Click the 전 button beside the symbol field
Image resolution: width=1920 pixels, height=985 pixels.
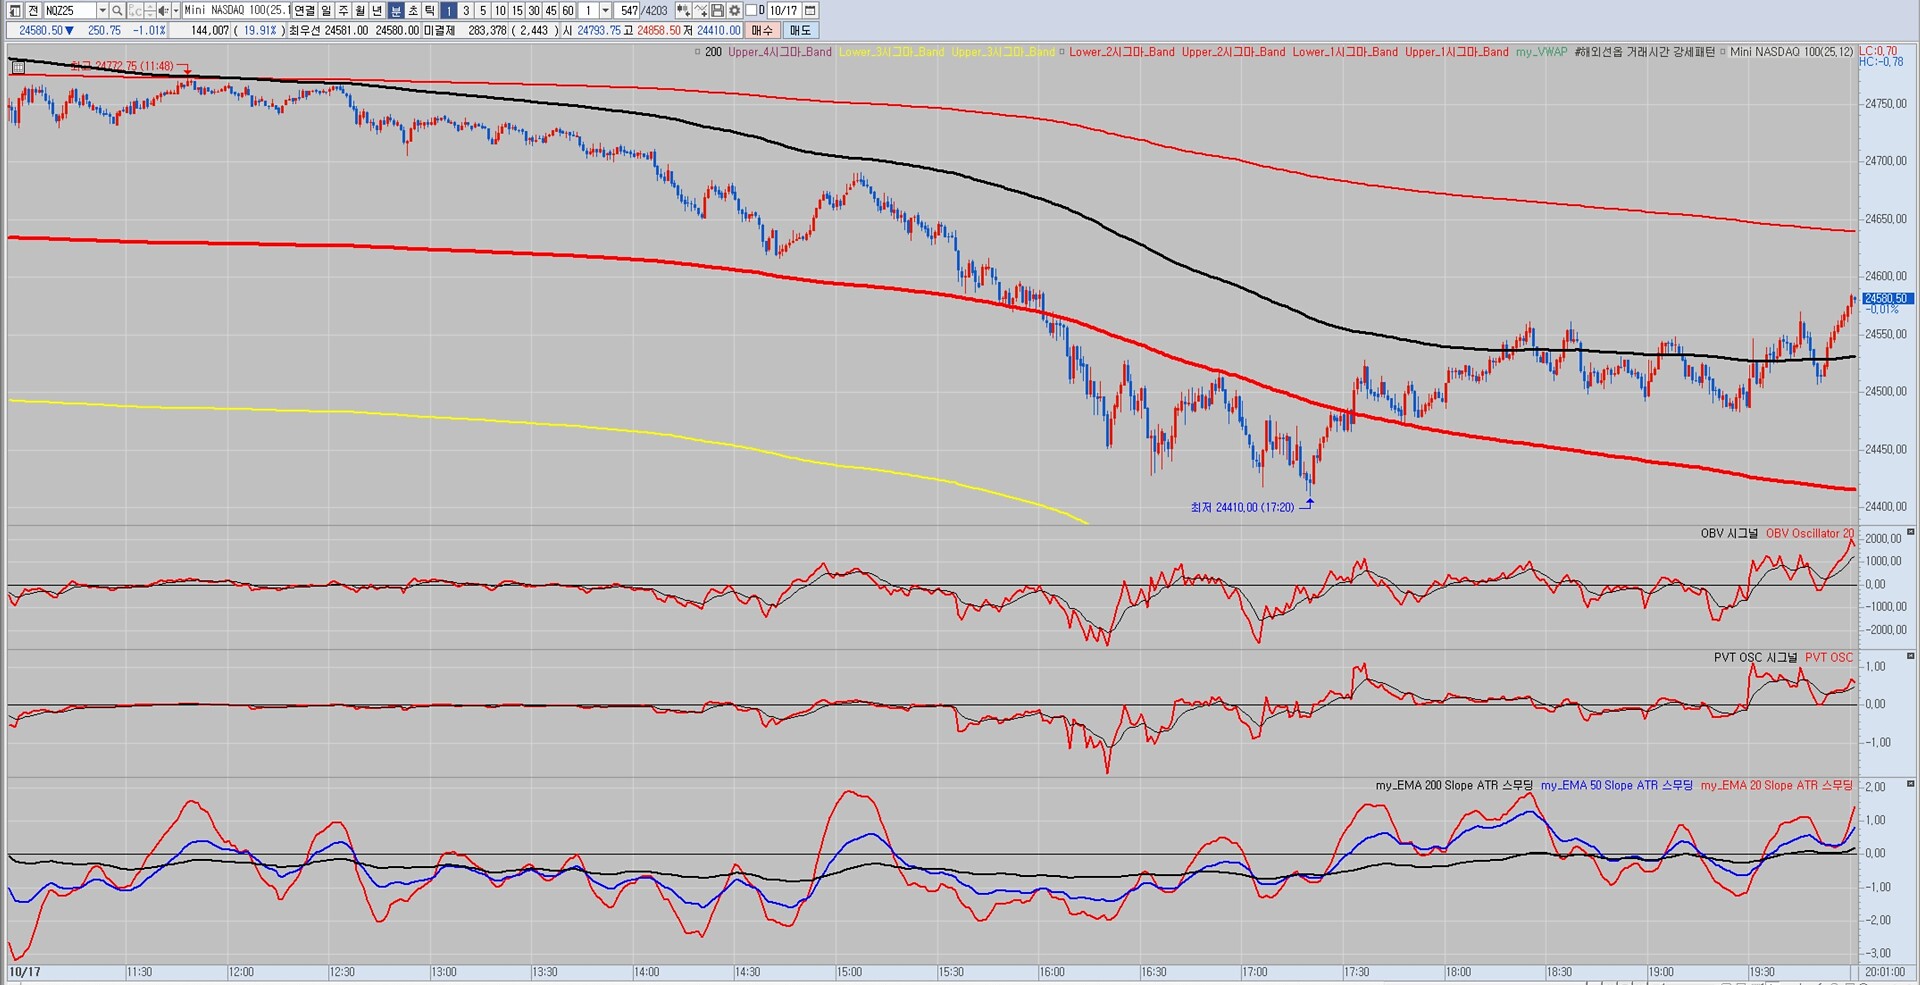33,10
